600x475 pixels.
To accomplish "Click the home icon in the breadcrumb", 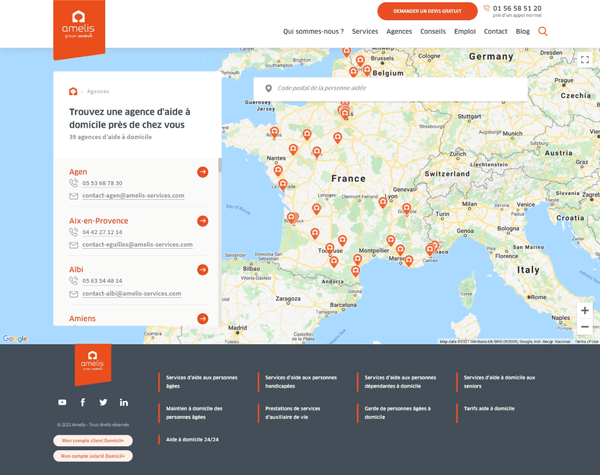I will pos(73,91).
